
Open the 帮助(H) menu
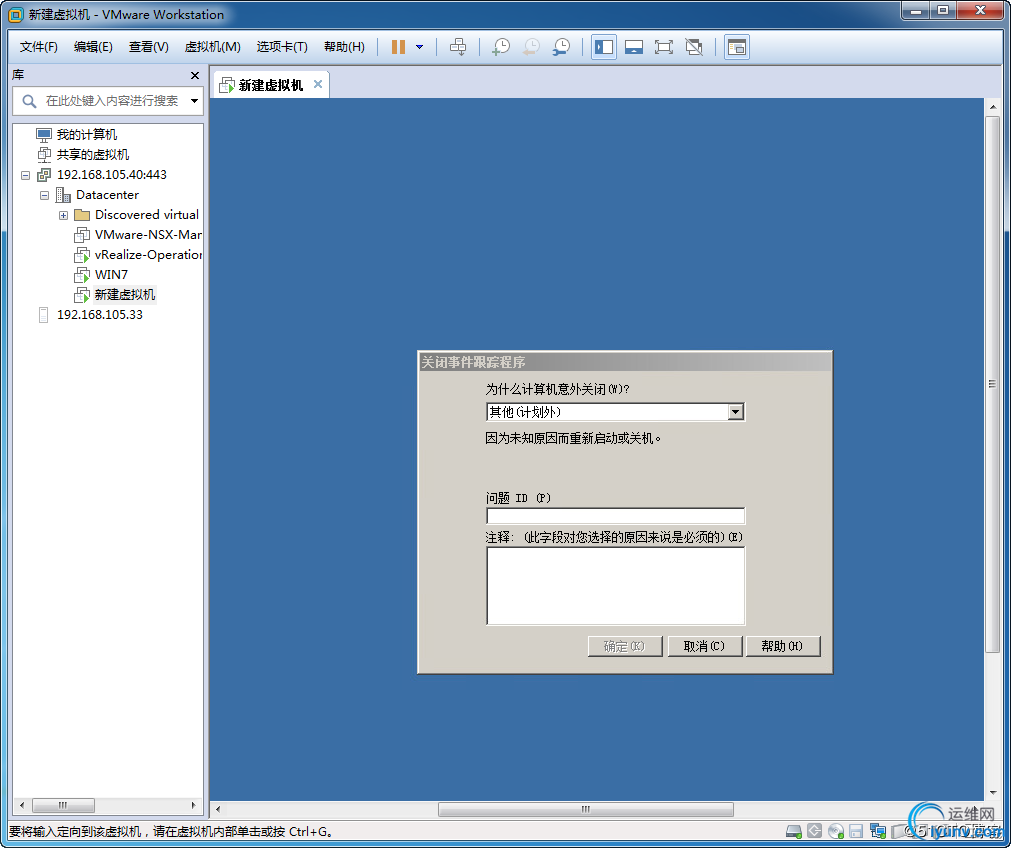point(344,46)
